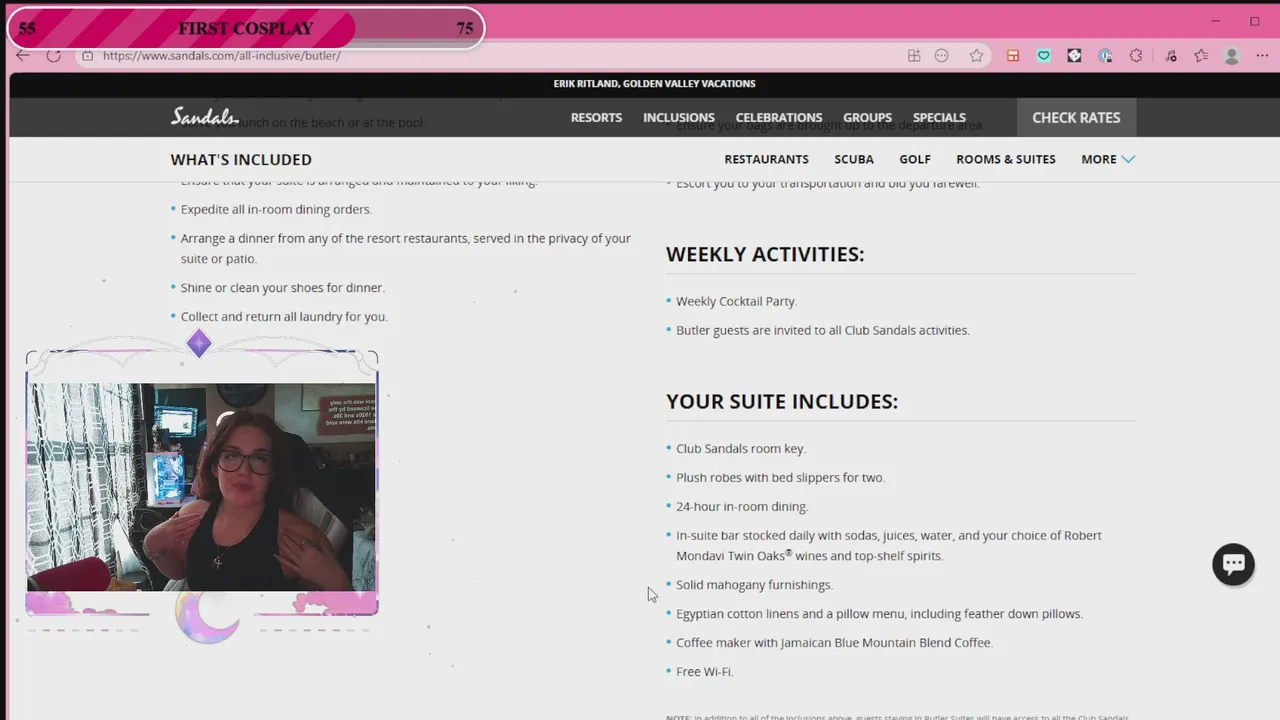
Task: Open the live chat bubble button
Action: pos(1233,564)
